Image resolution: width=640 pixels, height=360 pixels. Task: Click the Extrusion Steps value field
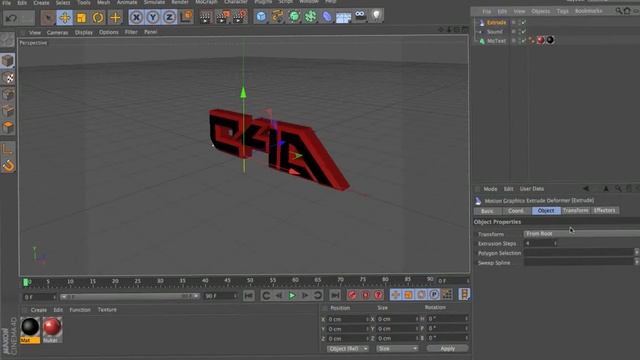coord(540,243)
